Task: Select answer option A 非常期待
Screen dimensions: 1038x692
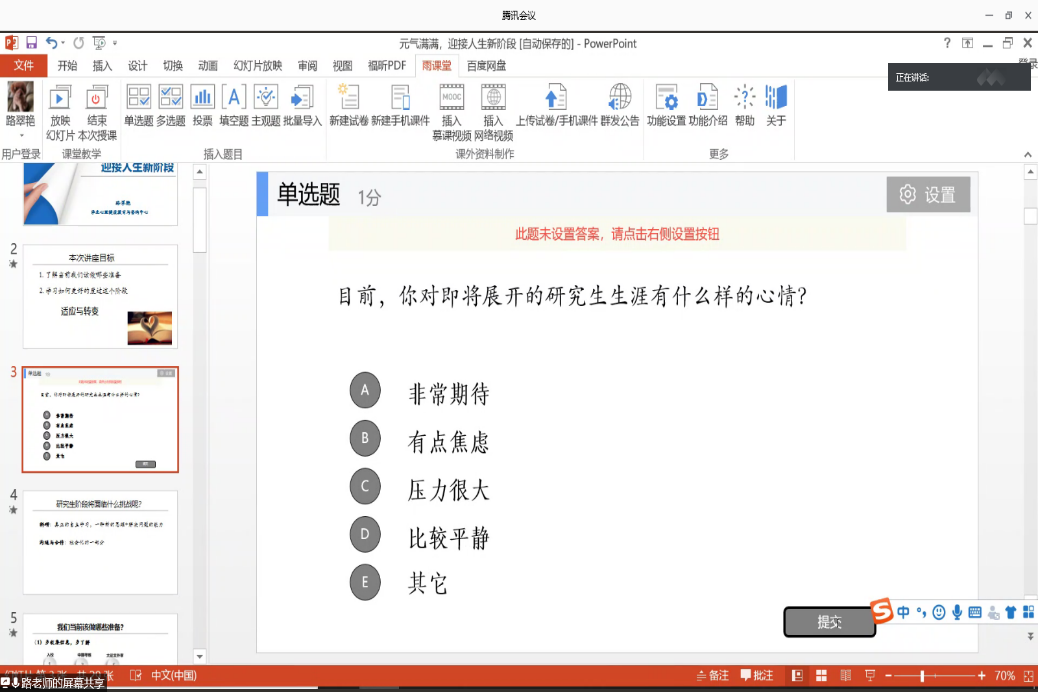Action: pos(366,391)
